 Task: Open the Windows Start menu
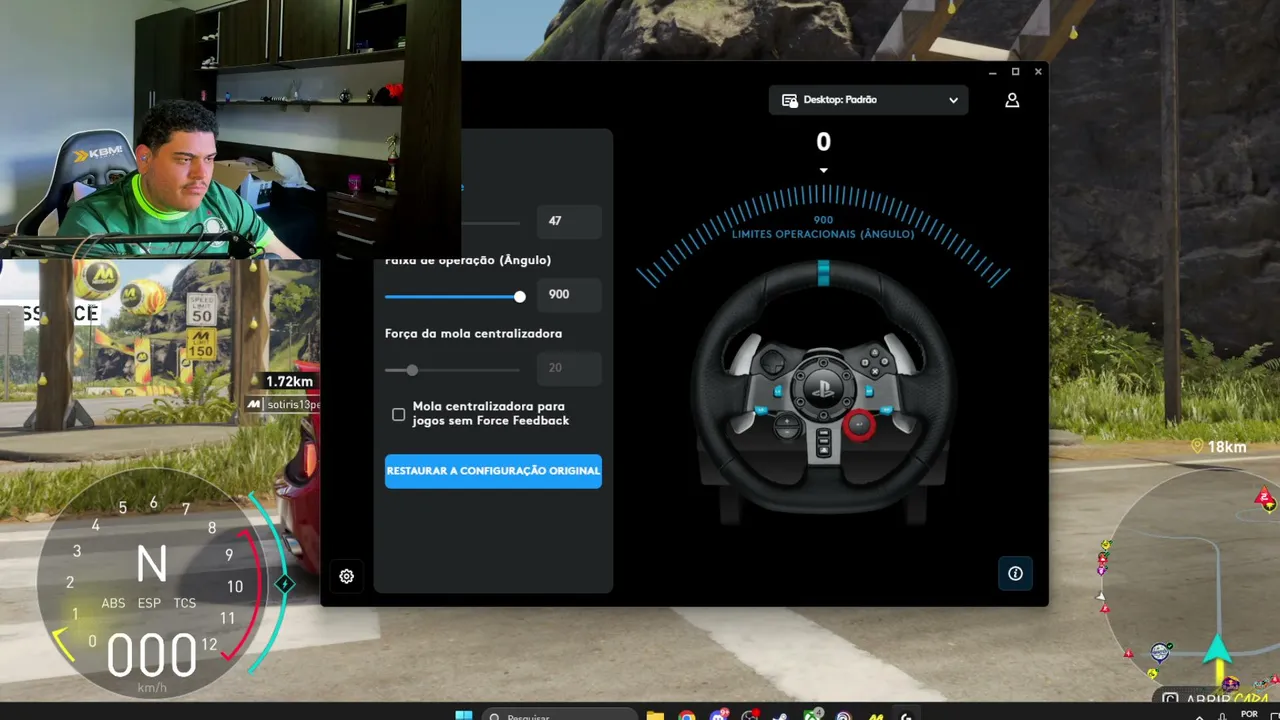tap(463, 715)
